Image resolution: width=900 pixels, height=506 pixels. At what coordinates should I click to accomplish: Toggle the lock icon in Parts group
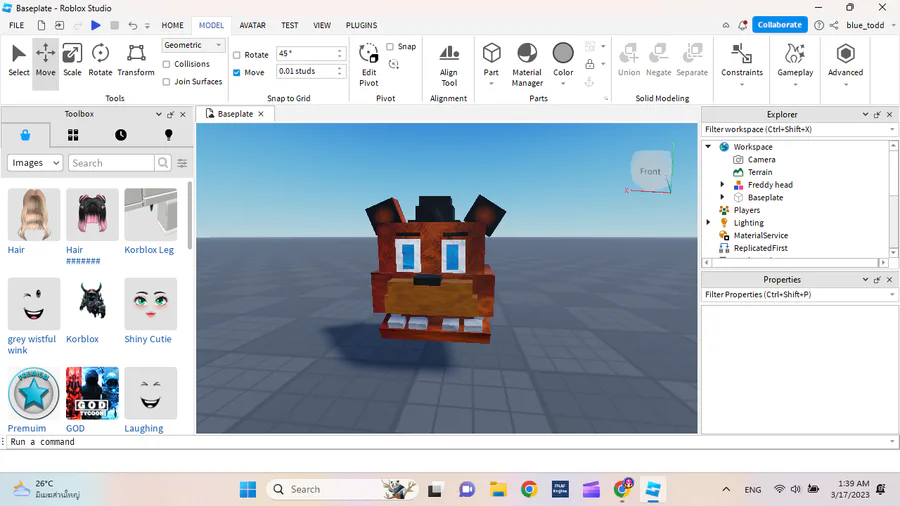[x=589, y=64]
